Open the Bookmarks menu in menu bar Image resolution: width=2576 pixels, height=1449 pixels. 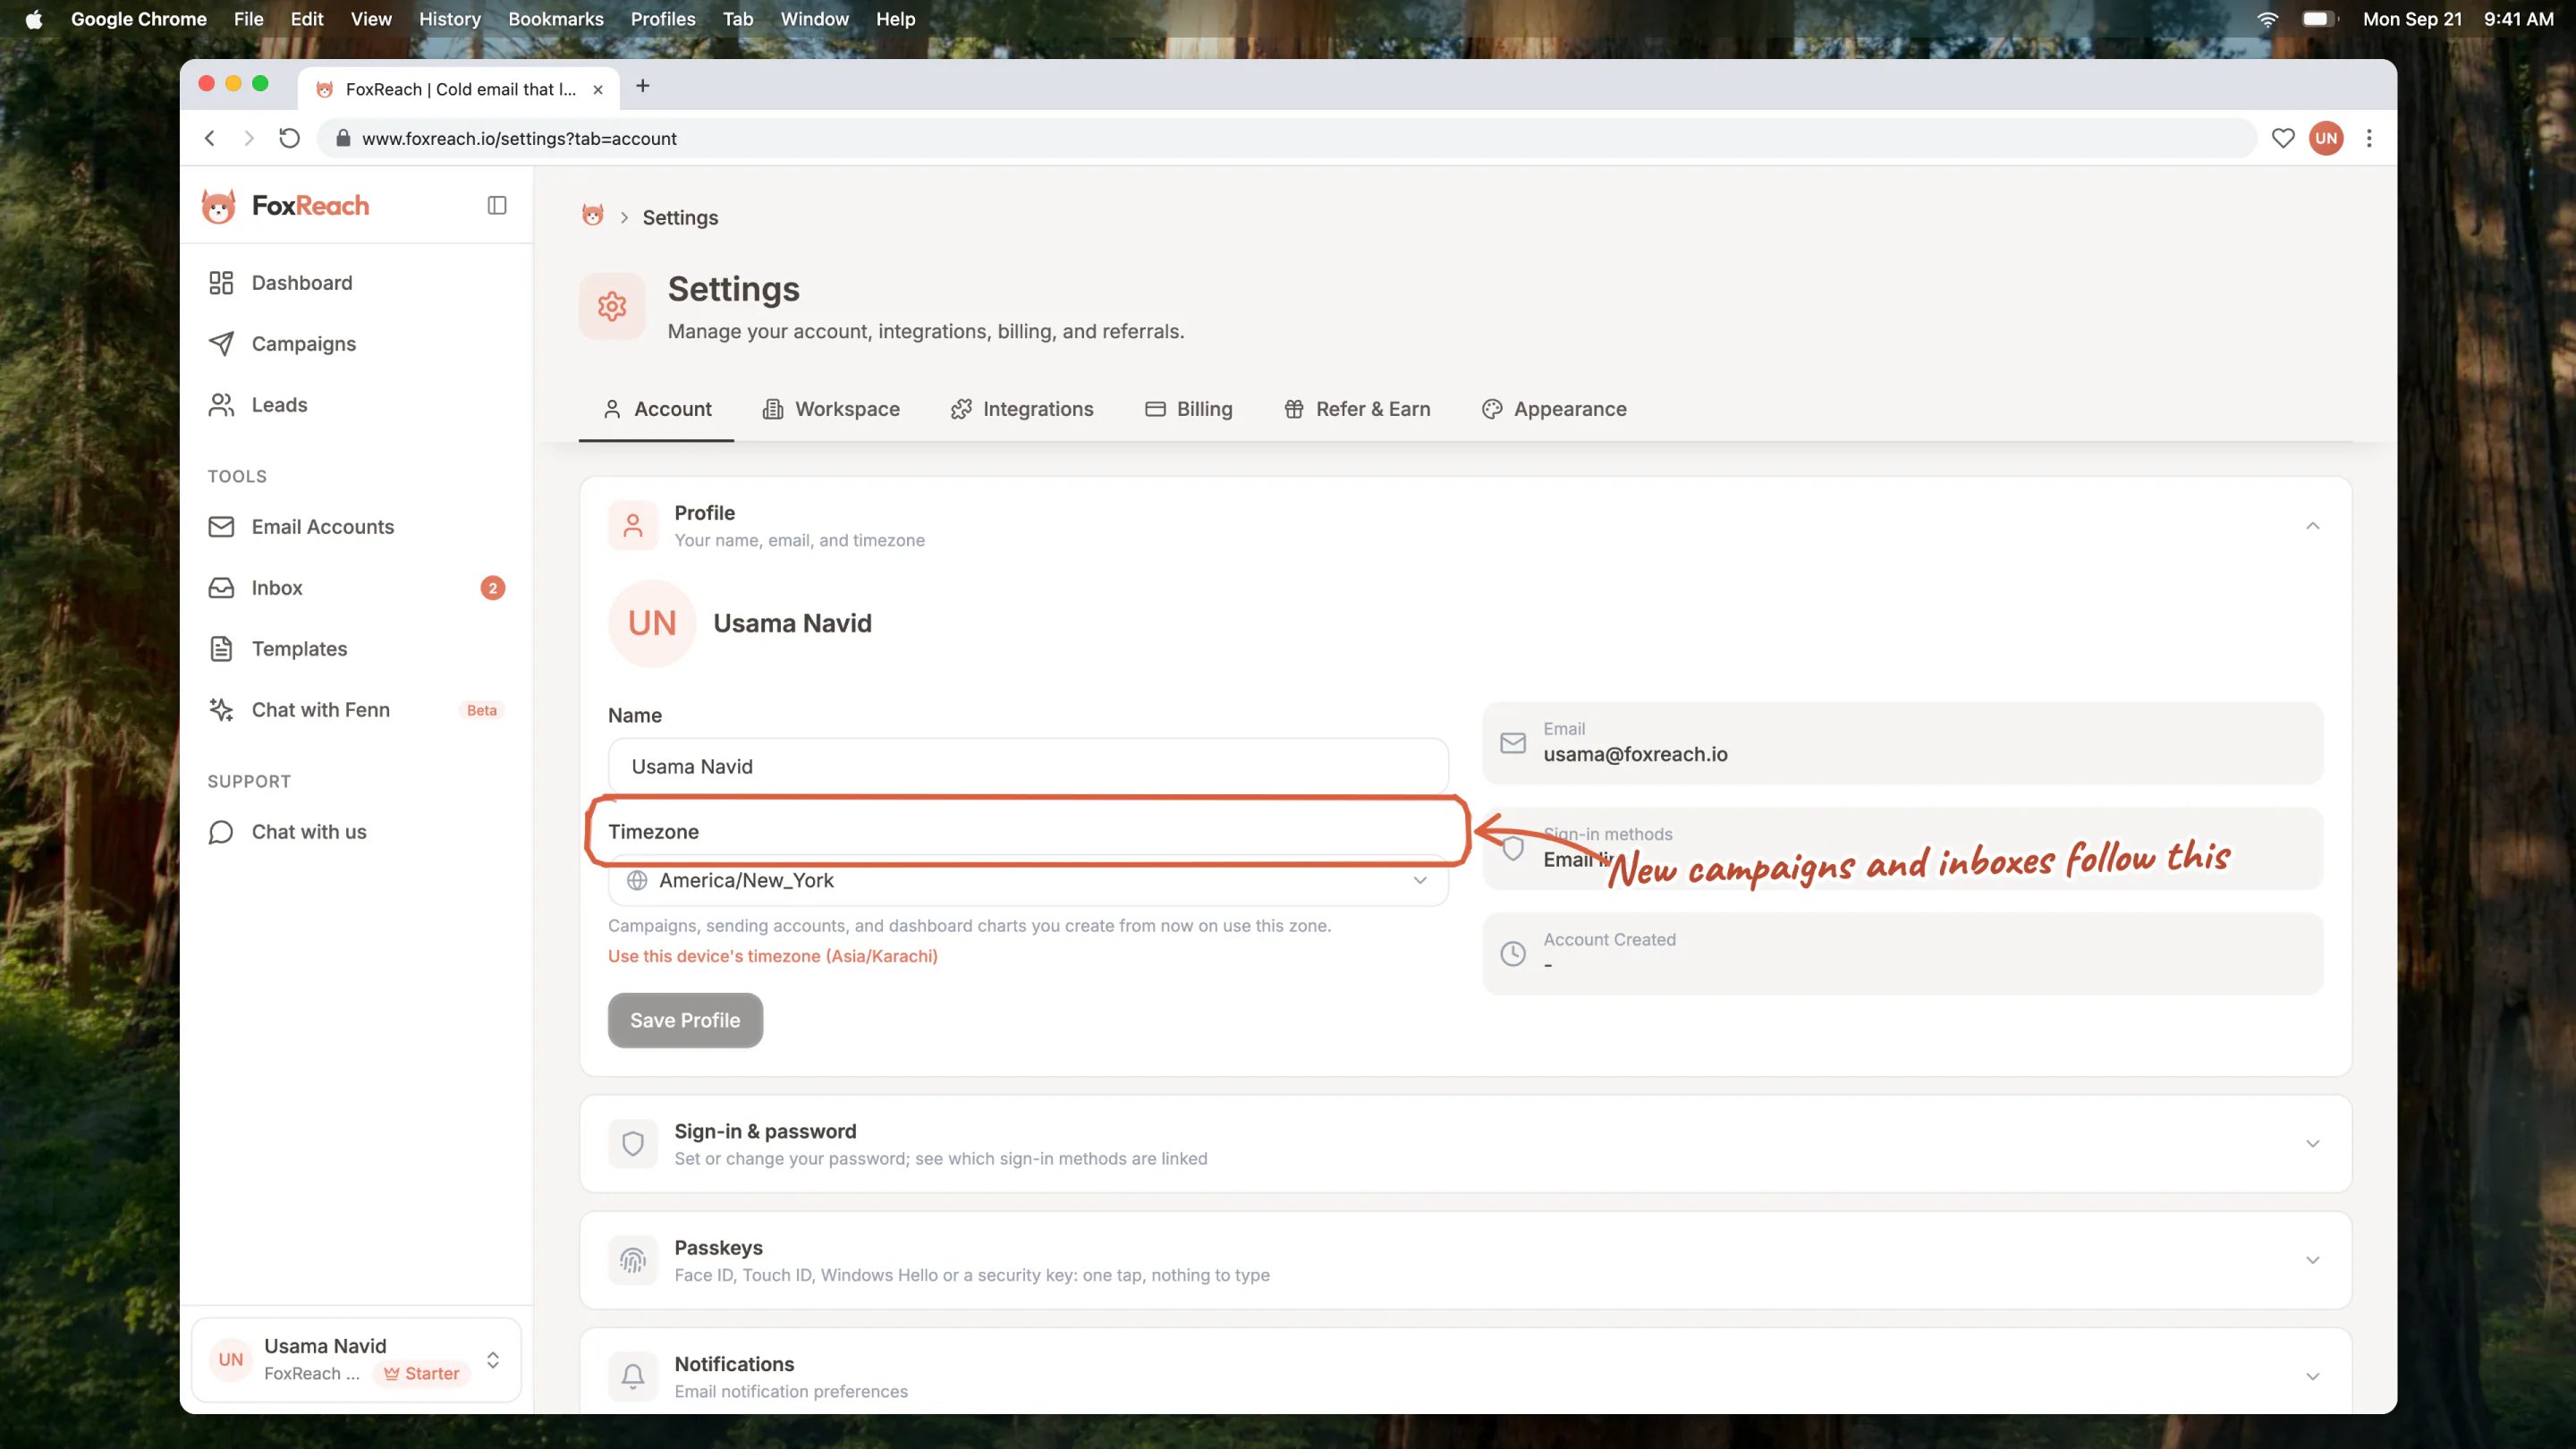(556, 19)
